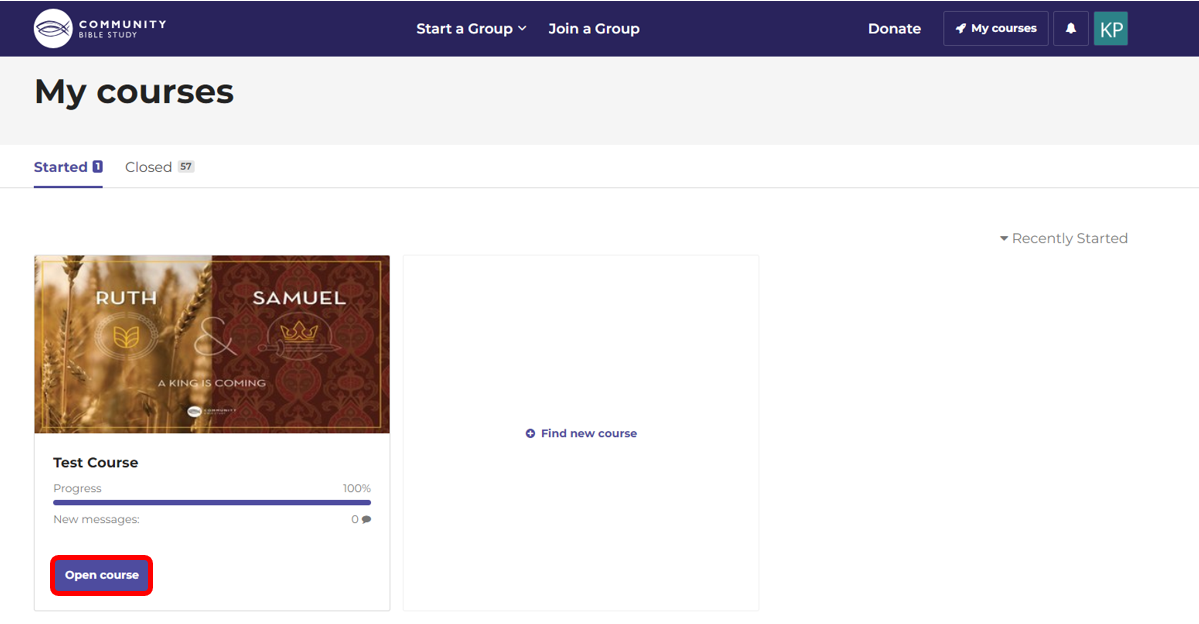Viewport: 1199px width, 624px height.
Task: Click the plus icon beside Find new course
Action: (x=530, y=434)
